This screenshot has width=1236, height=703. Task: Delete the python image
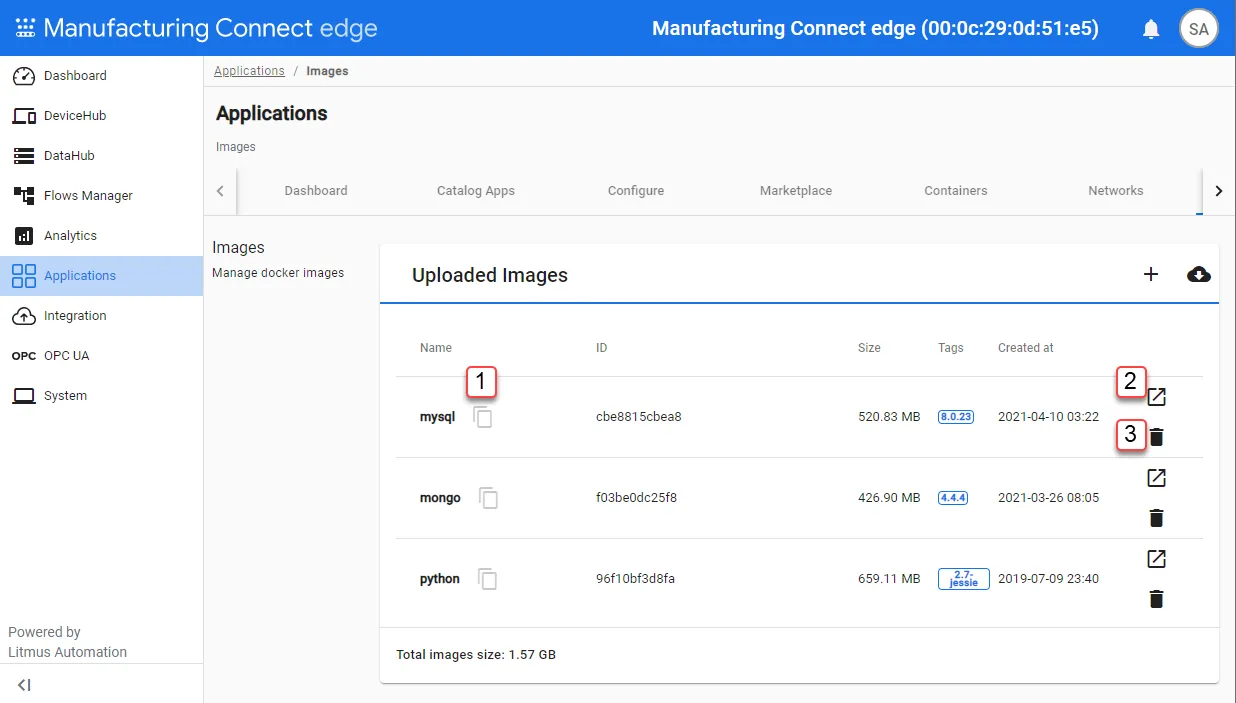tap(1157, 599)
